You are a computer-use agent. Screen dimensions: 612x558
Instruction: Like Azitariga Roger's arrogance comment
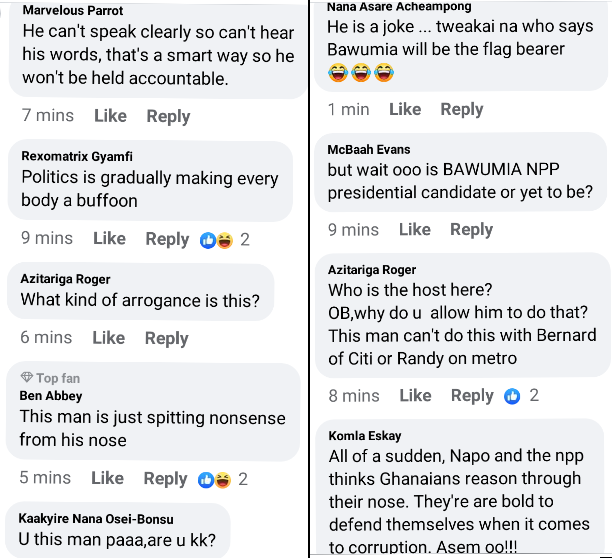109,338
